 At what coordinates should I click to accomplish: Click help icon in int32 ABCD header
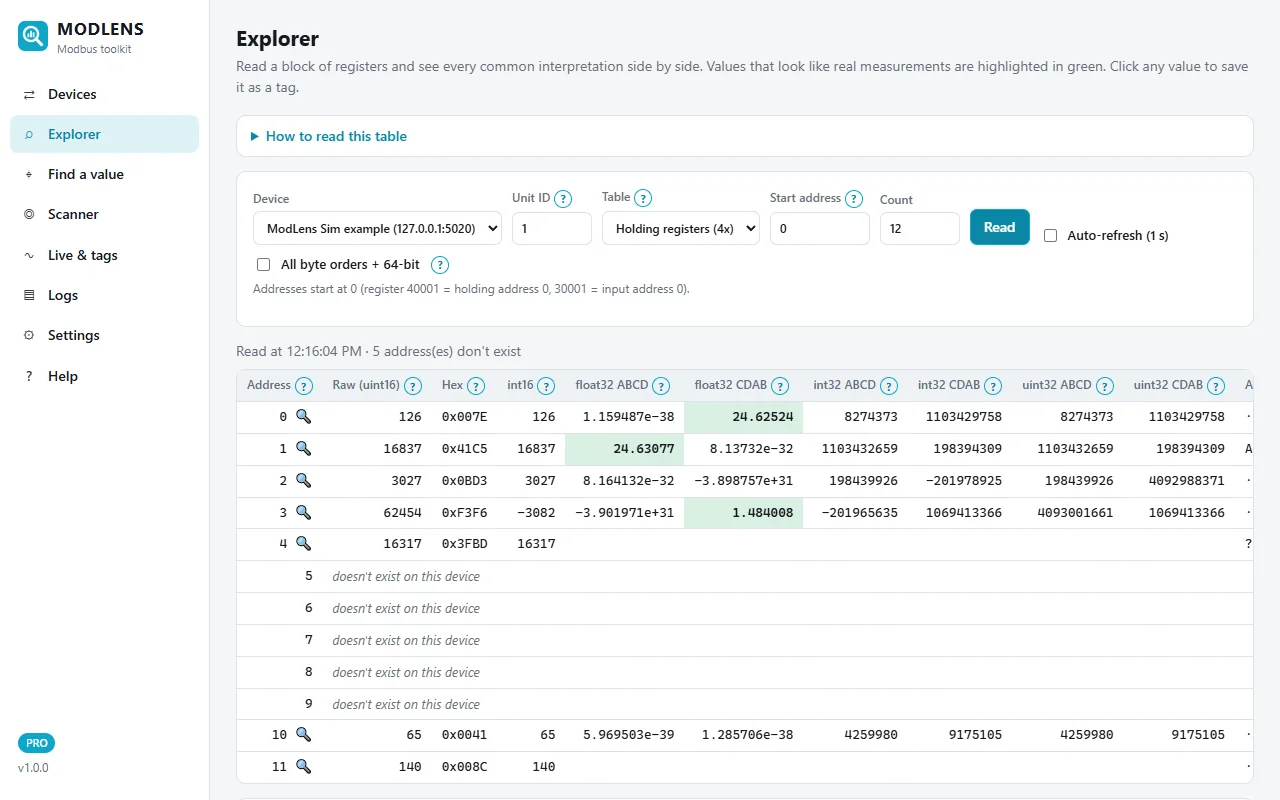(888, 385)
